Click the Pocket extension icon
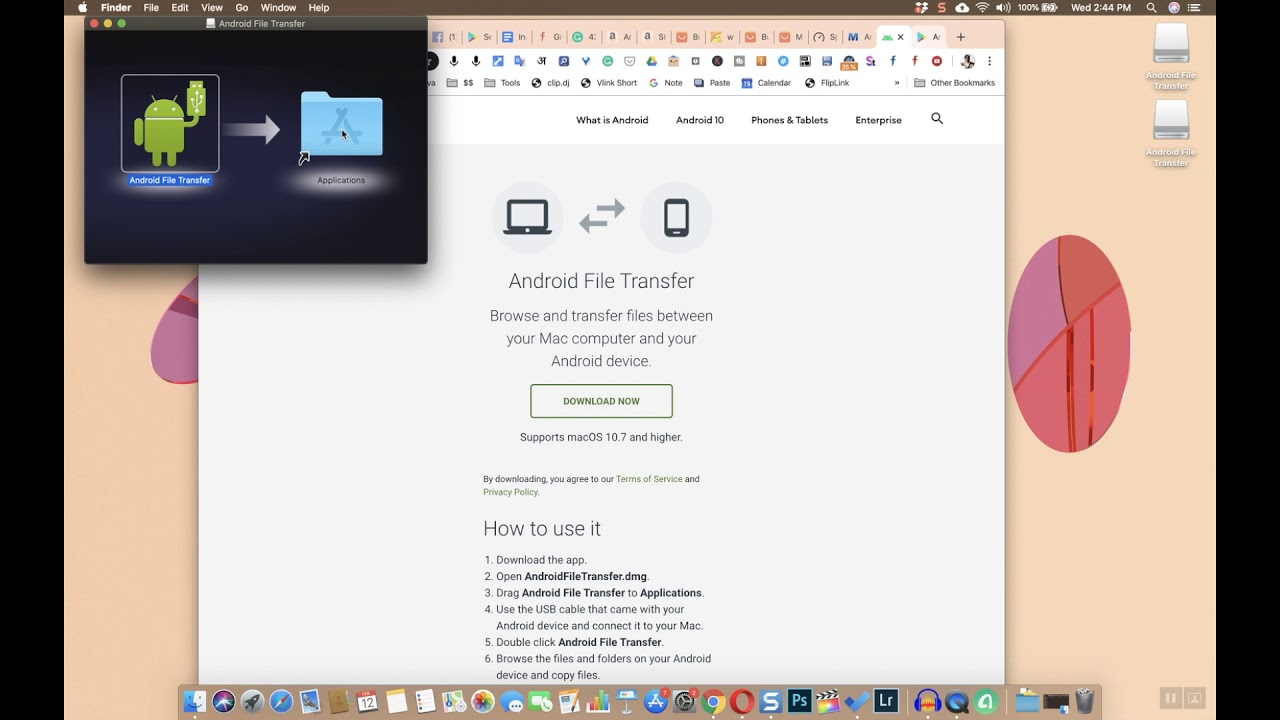 pyautogui.click(x=631, y=61)
